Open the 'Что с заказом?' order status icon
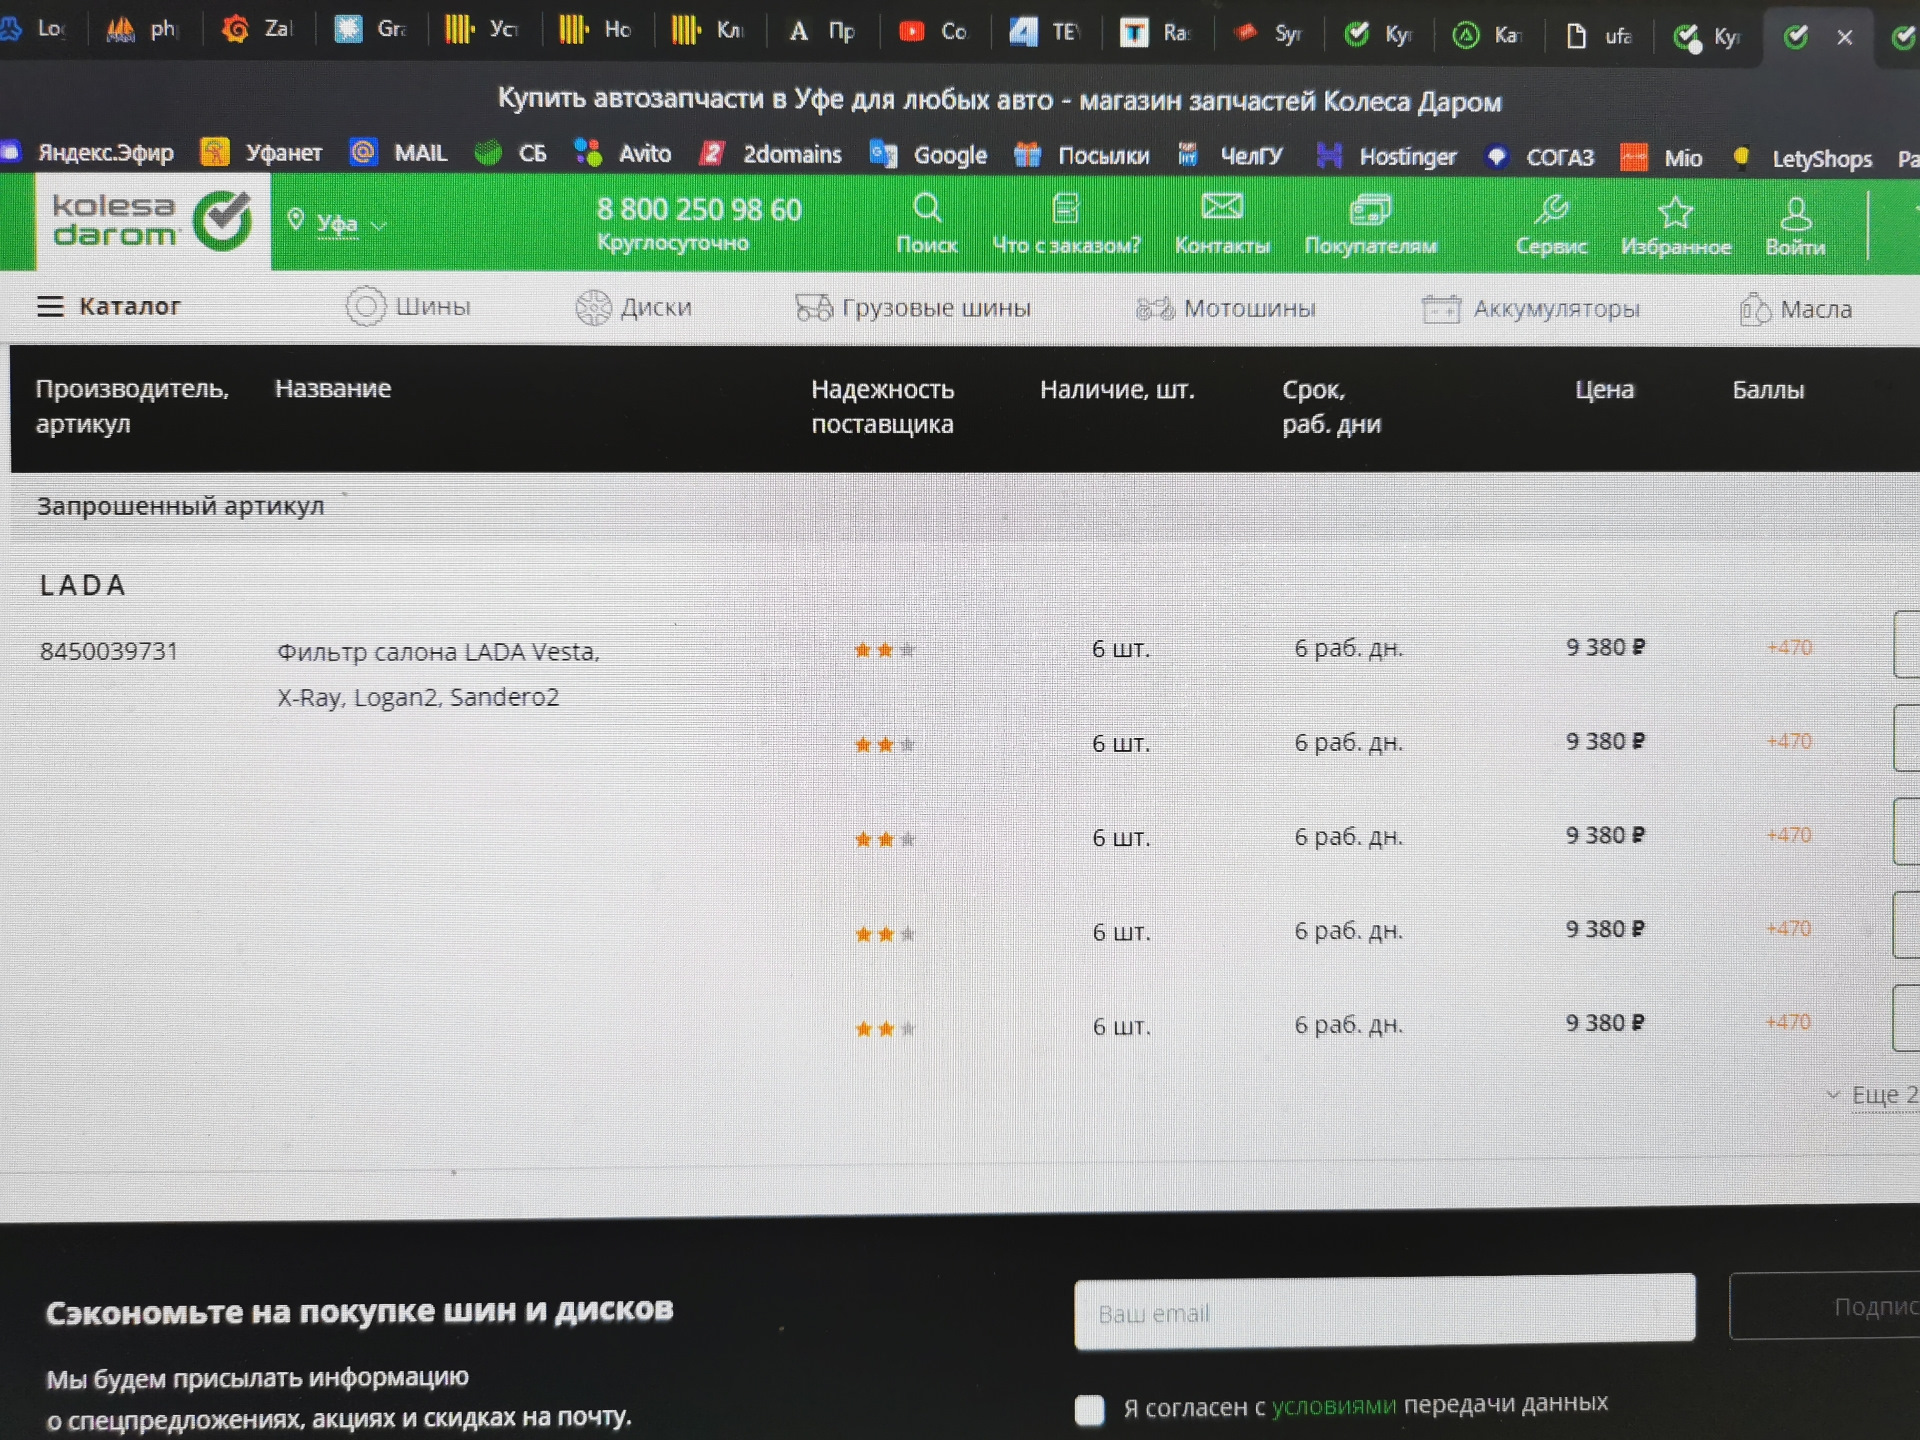1920x1440 pixels. point(1066,208)
